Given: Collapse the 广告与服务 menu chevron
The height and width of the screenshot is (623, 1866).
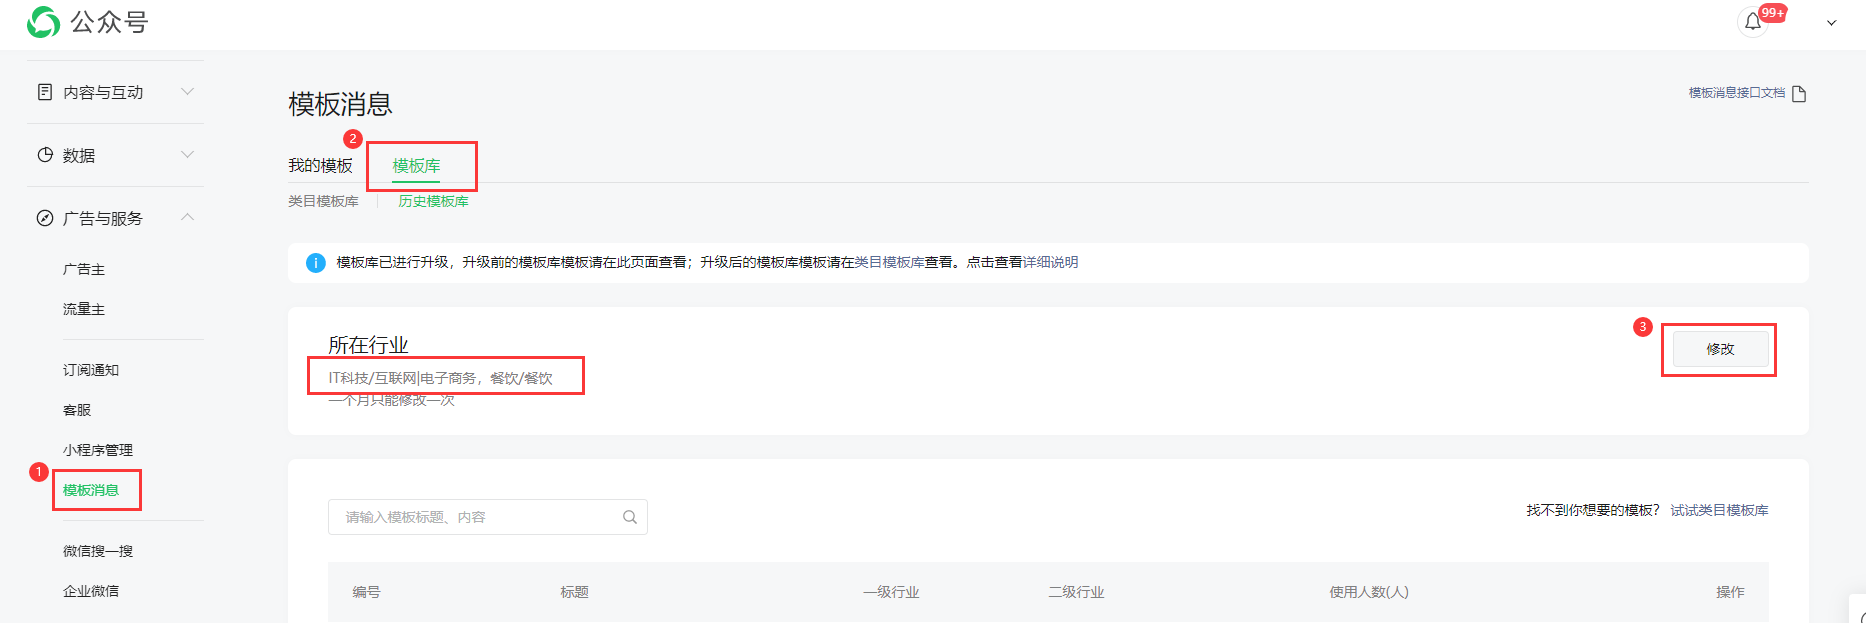Looking at the screenshot, I should pyautogui.click(x=187, y=217).
